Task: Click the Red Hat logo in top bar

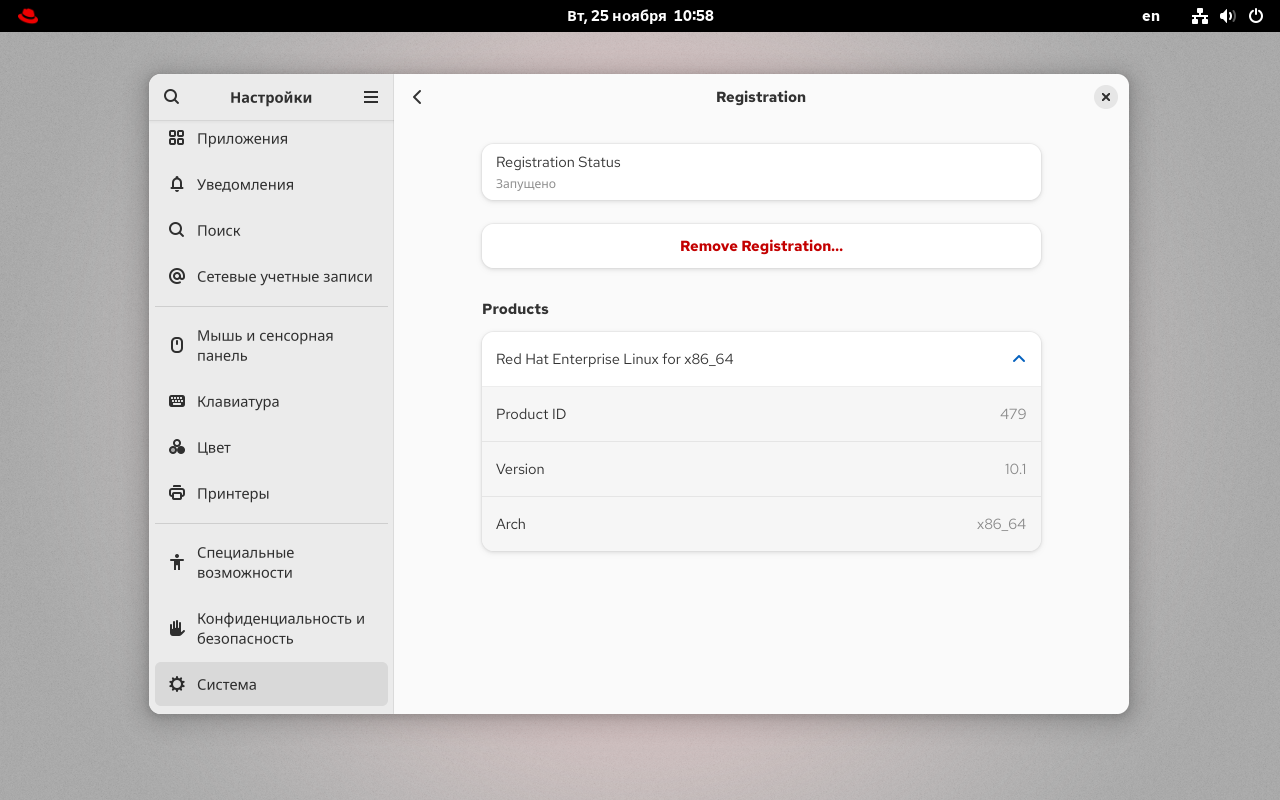Action: point(28,16)
